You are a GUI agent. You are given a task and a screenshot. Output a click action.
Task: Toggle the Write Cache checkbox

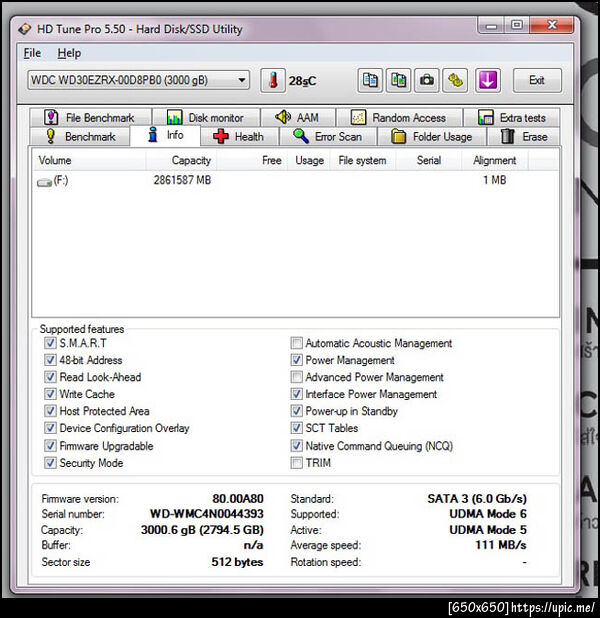tap(50, 394)
